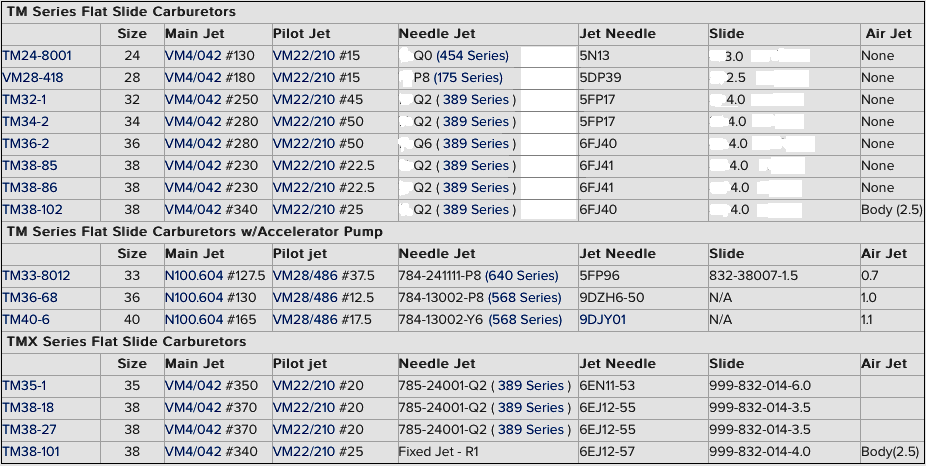Open the 568 Series link for TM40-6
The height and width of the screenshot is (466, 926).
click(525, 320)
